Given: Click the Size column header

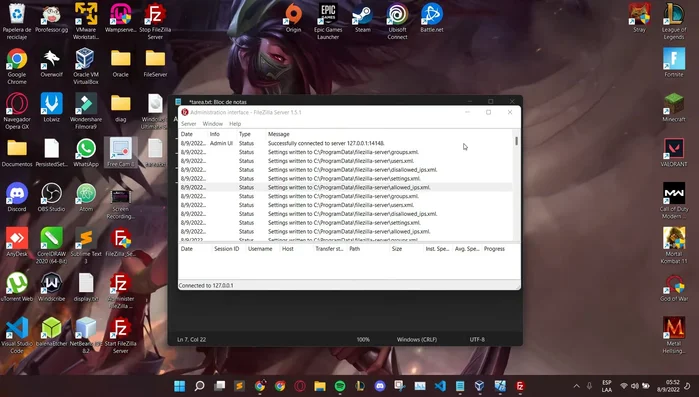Looking at the screenshot, I should pyautogui.click(x=397, y=249).
